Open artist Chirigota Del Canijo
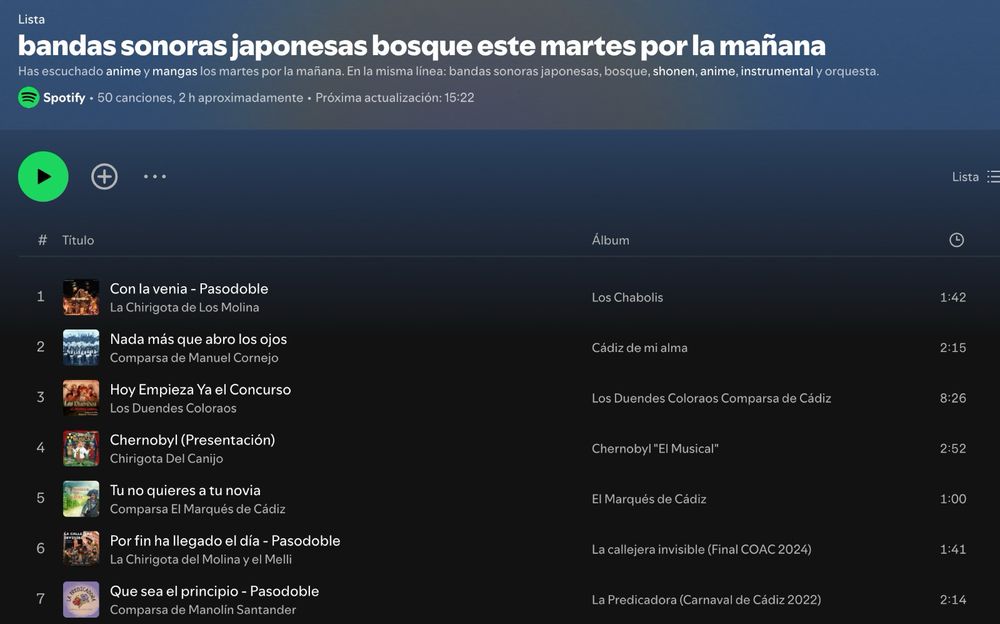The image size is (1000, 624). (x=166, y=458)
